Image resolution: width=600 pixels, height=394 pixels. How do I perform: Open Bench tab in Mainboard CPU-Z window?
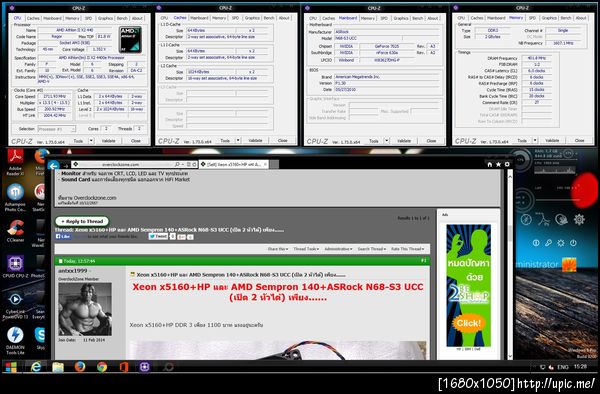click(417, 18)
